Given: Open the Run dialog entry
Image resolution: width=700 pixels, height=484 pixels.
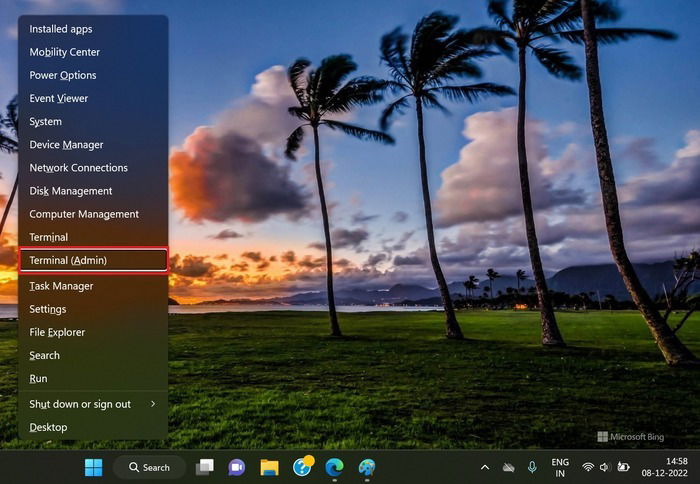Looking at the screenshot, I should pos(93,379).
